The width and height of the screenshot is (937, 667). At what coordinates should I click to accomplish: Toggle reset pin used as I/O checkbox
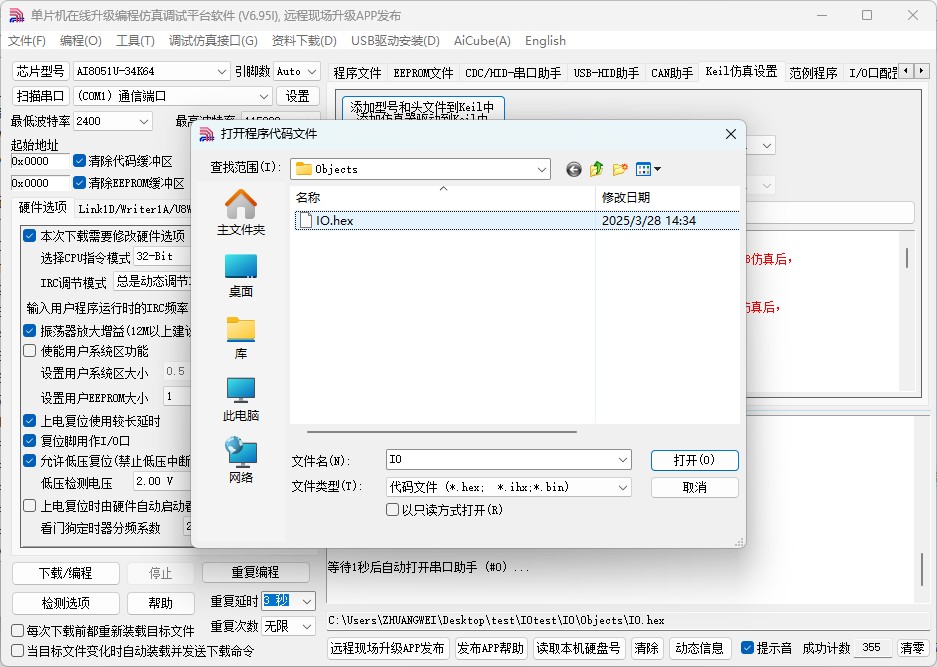click(29, 441)
